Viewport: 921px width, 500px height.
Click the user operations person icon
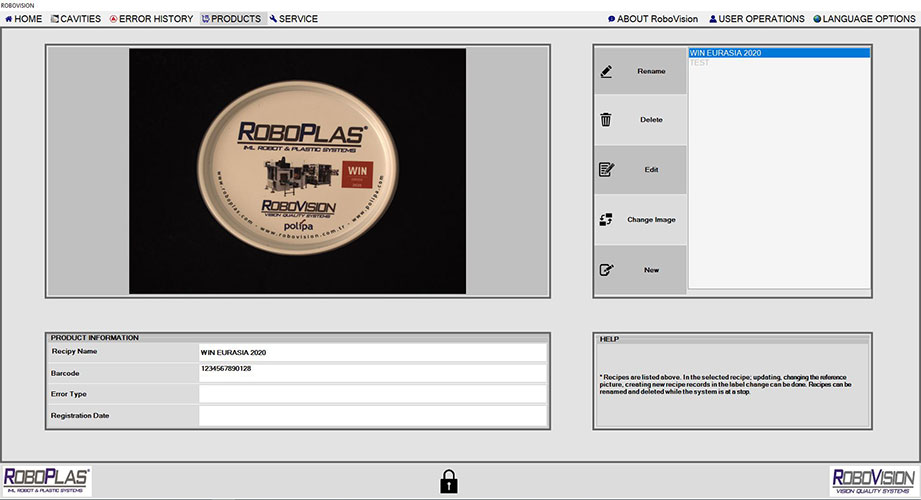[712, 19]
